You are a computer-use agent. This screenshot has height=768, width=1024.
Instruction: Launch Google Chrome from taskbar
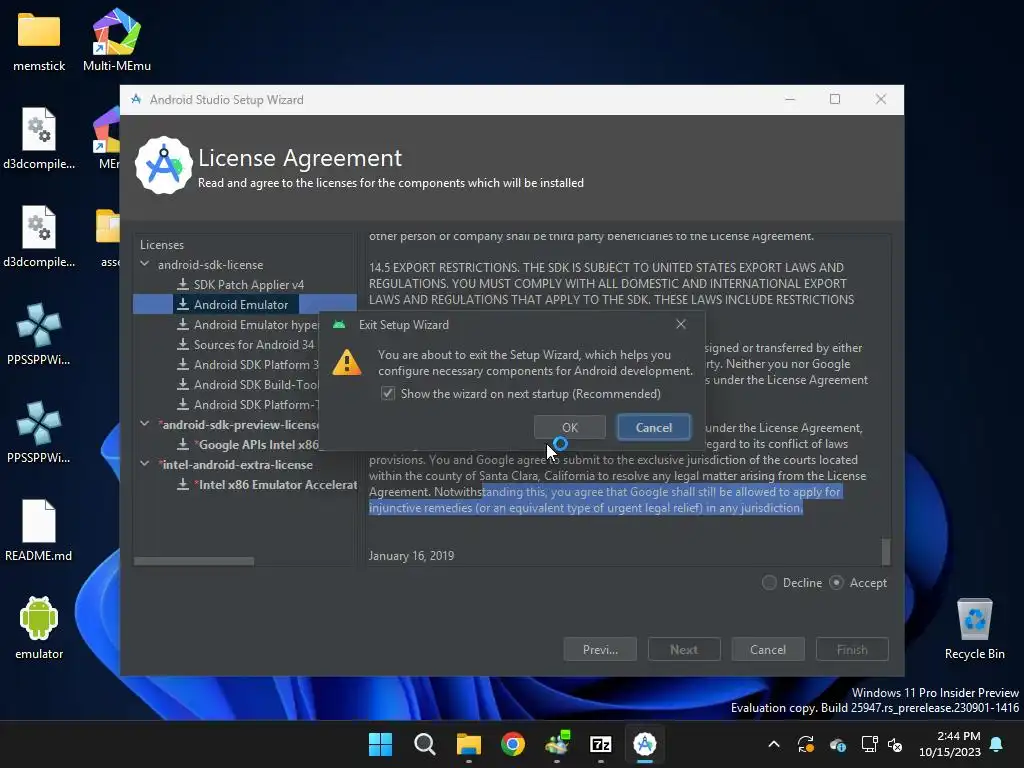(x=513, y=744)
